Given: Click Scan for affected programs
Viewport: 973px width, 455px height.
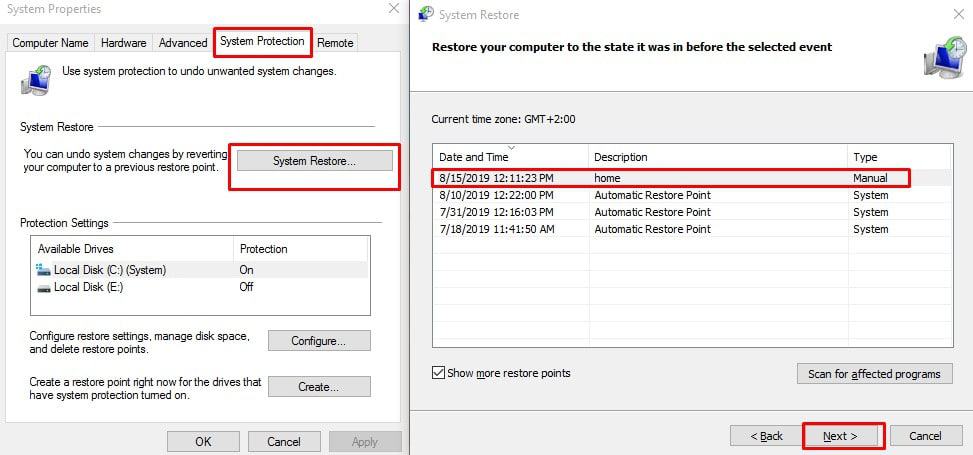Looking at the screenshot, I should 874,374.
